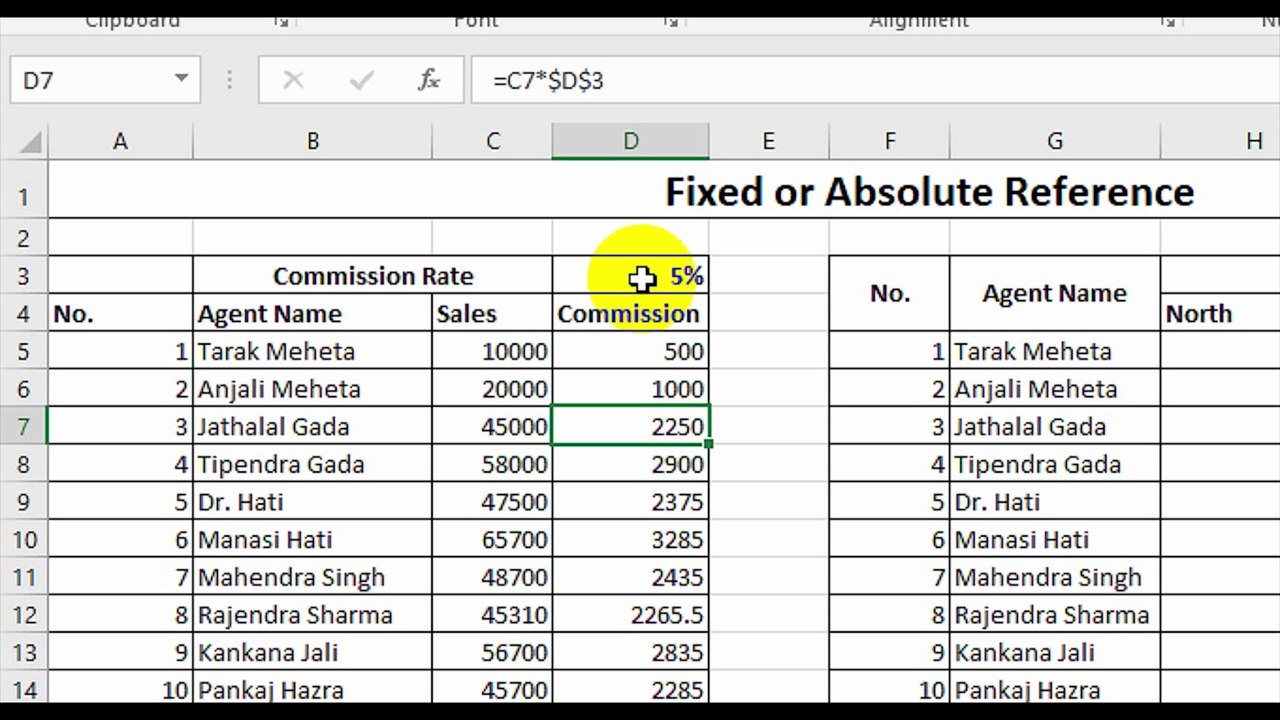Select commission value 500
Screen dimensions: 1280x720
631,351
